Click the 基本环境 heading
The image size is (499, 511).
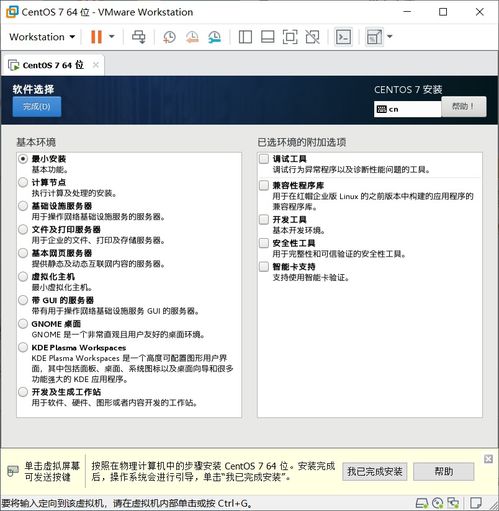(x=36, y=142)
